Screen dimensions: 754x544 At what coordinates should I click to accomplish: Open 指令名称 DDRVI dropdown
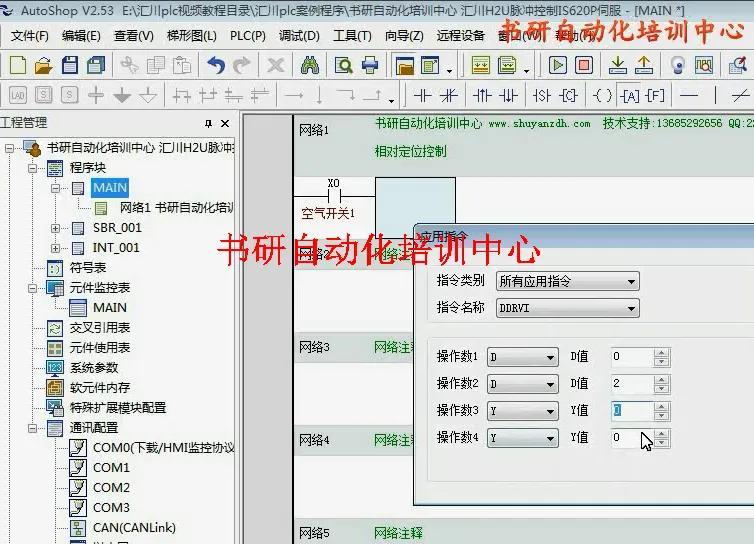pos(567,308)
